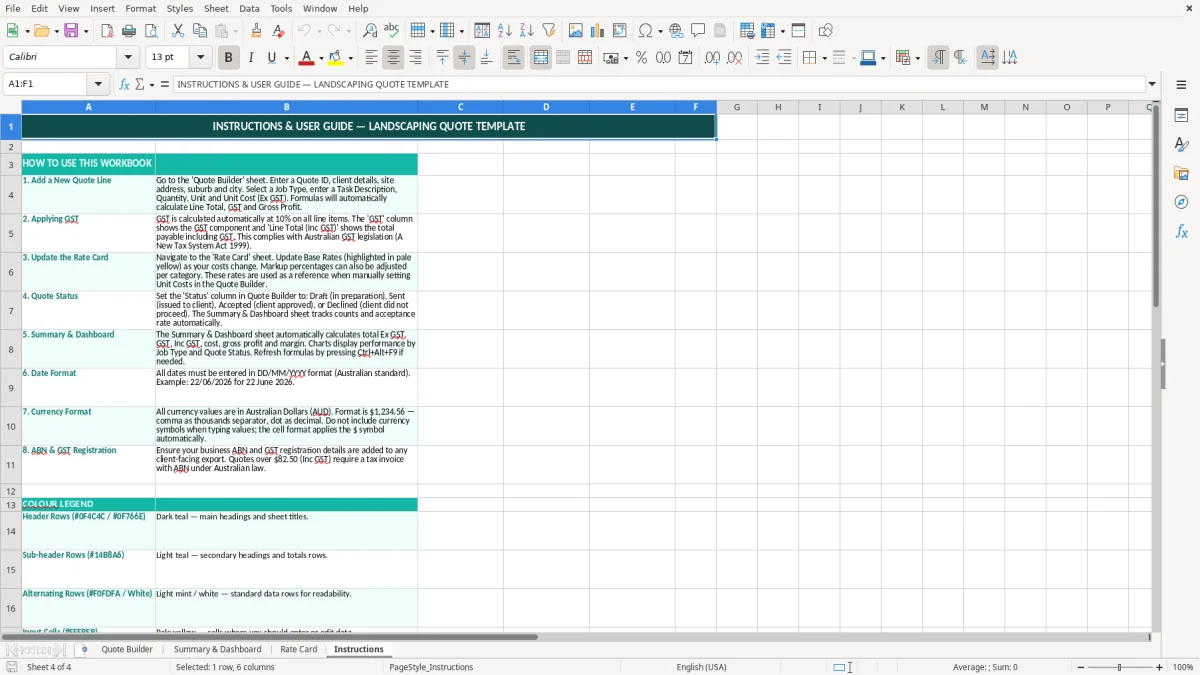Run the spelling check
The width and height of the screenshot is (1200, 675).
click(391, 31)
